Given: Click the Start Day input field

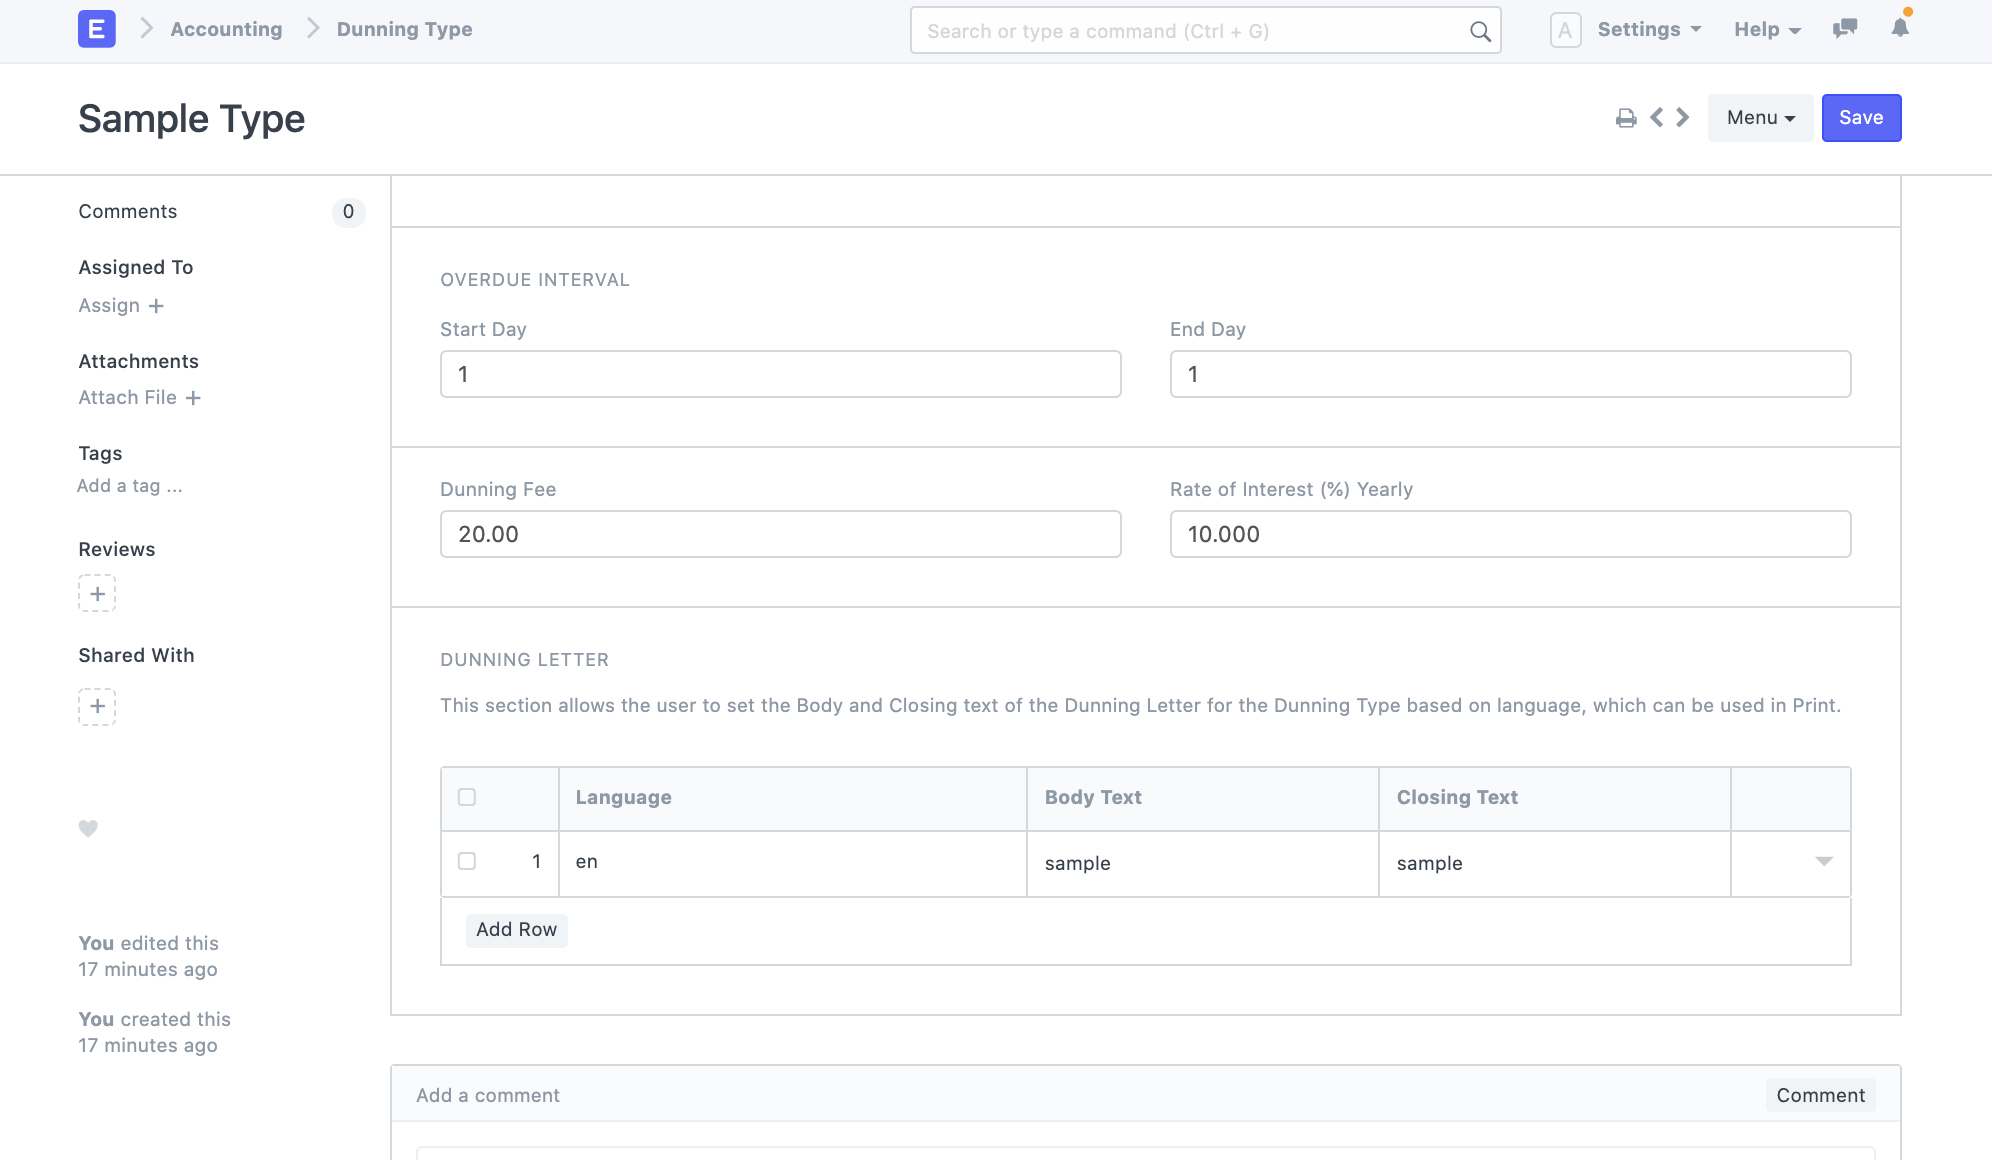Looking at the screenshot, I should coord(780,373).
